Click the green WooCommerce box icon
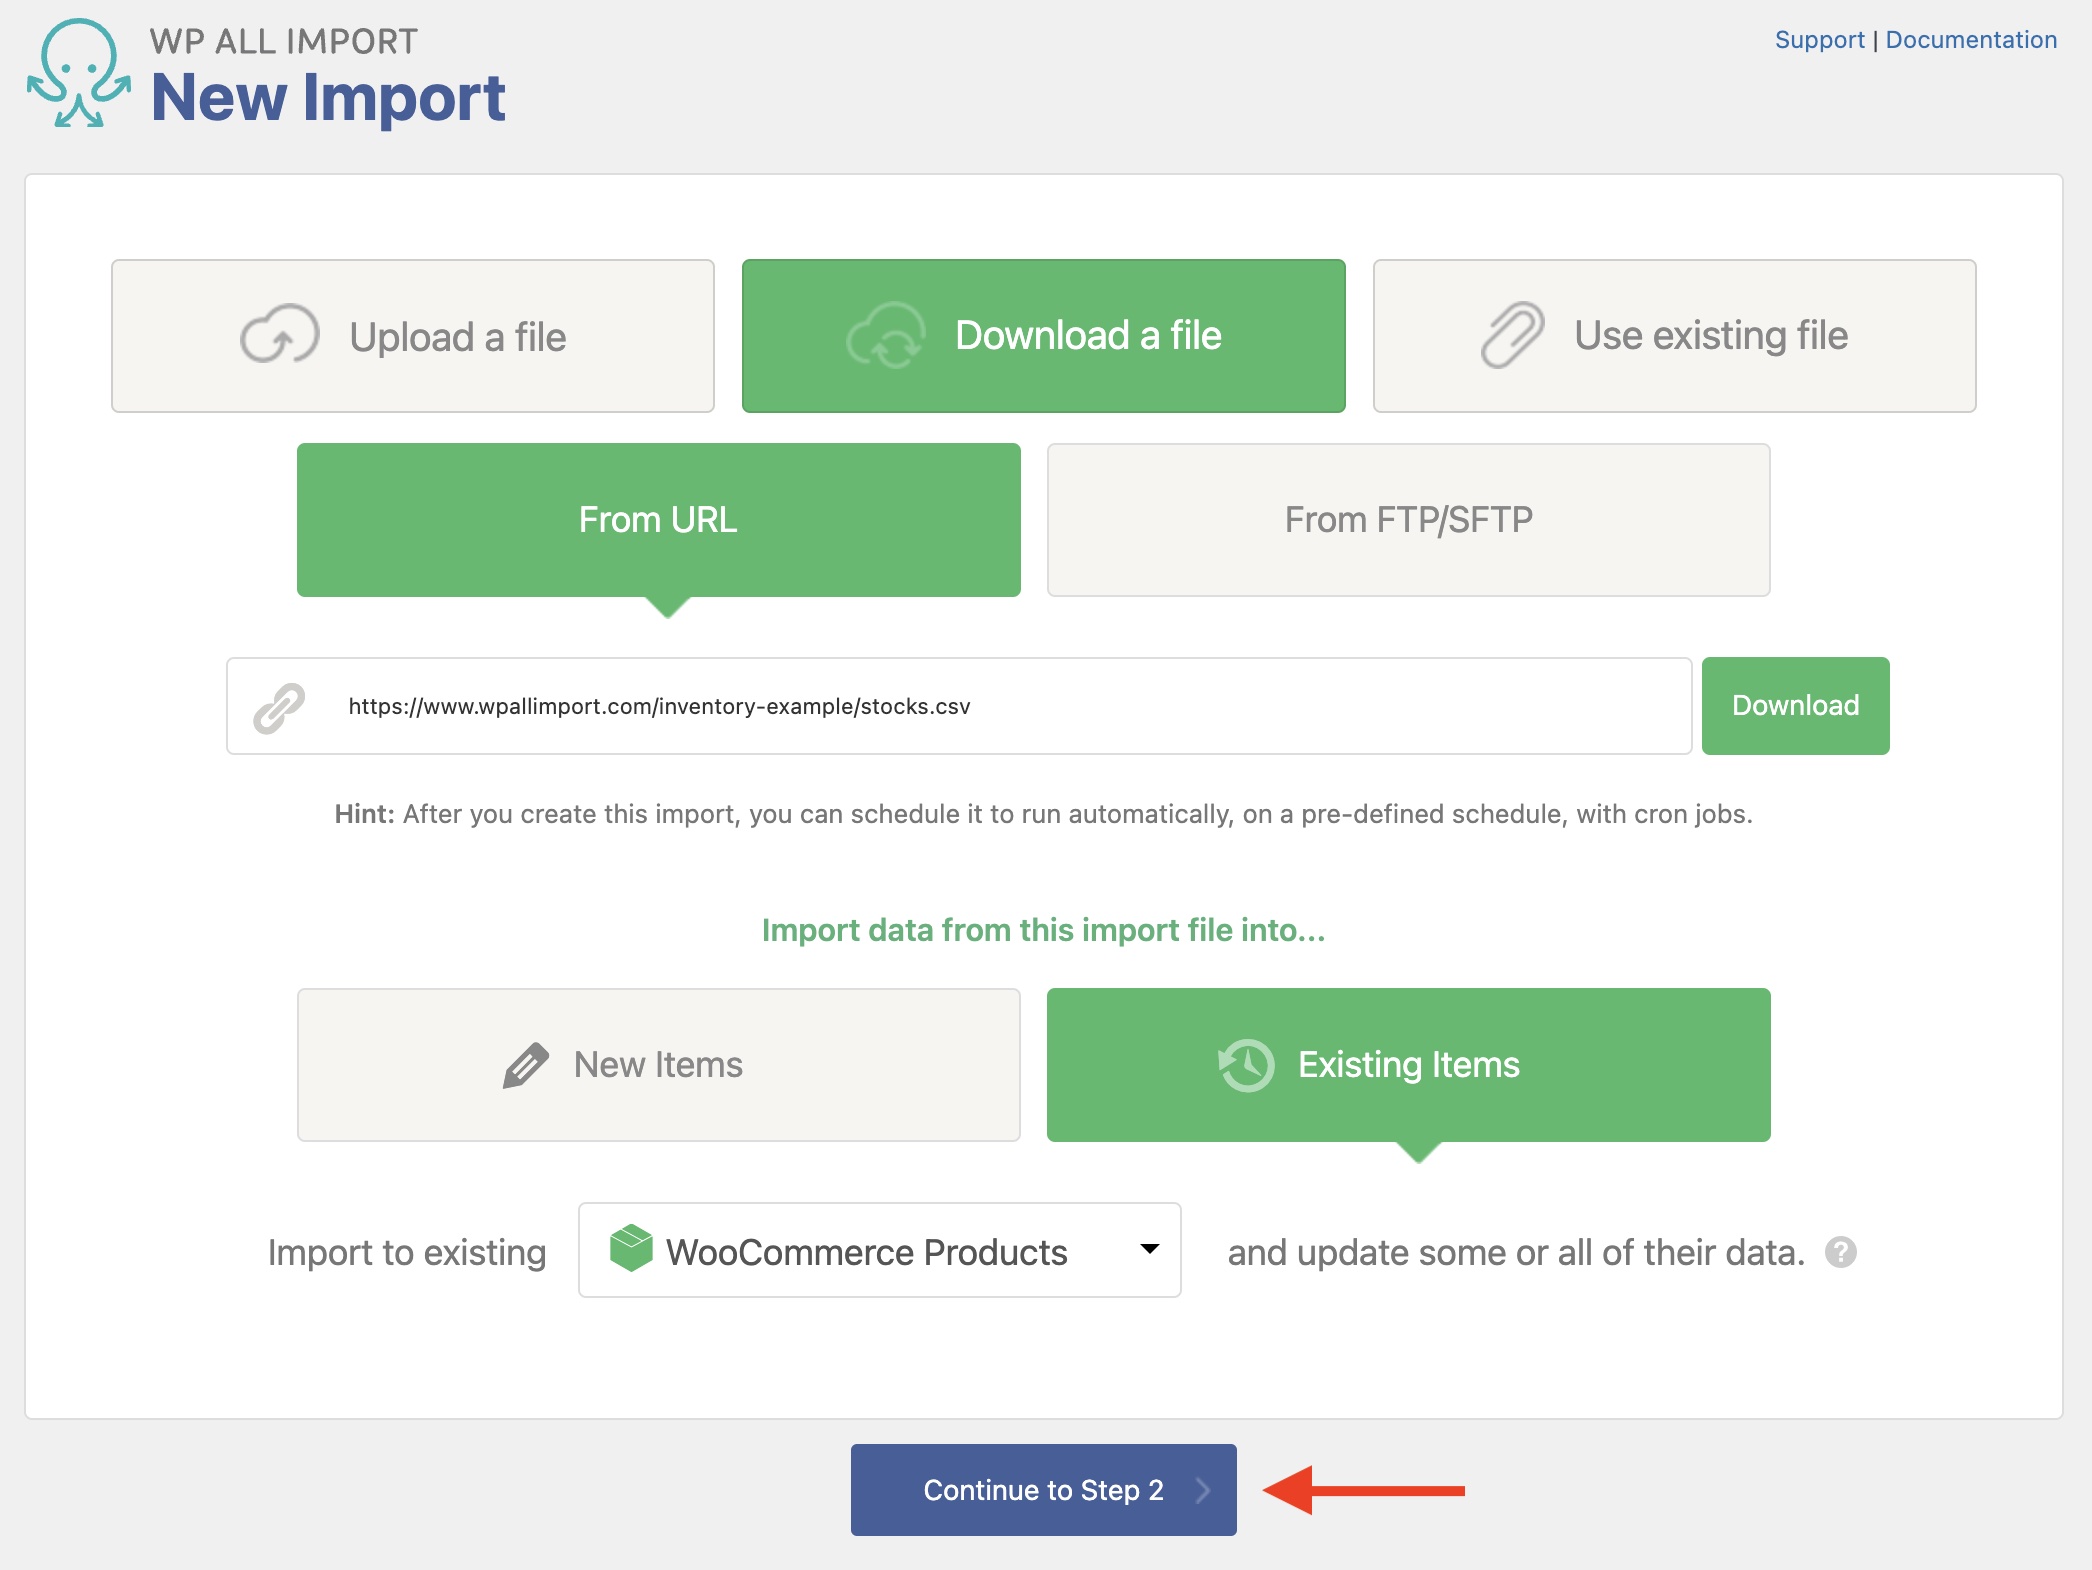The image size is (2092, 1570). (631, 1249)
